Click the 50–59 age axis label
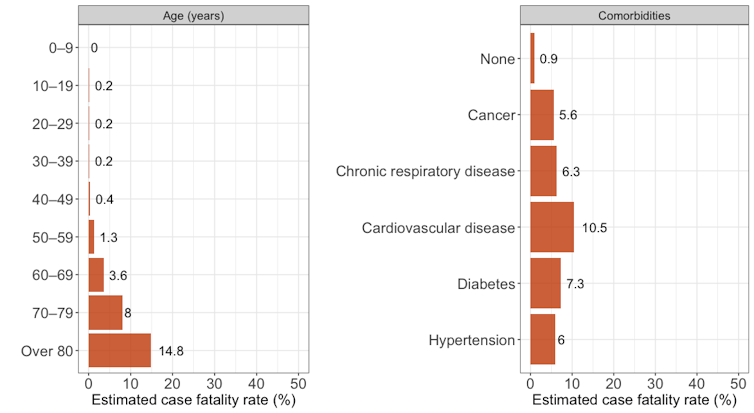Viewport: 754px width, 413px height. (x=55, y=237)
